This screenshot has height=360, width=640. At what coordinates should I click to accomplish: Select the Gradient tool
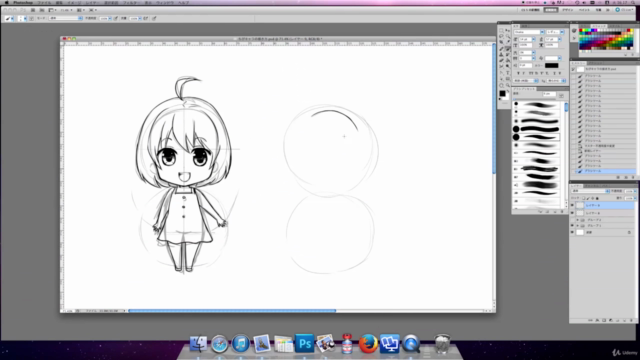click(508, 60)
